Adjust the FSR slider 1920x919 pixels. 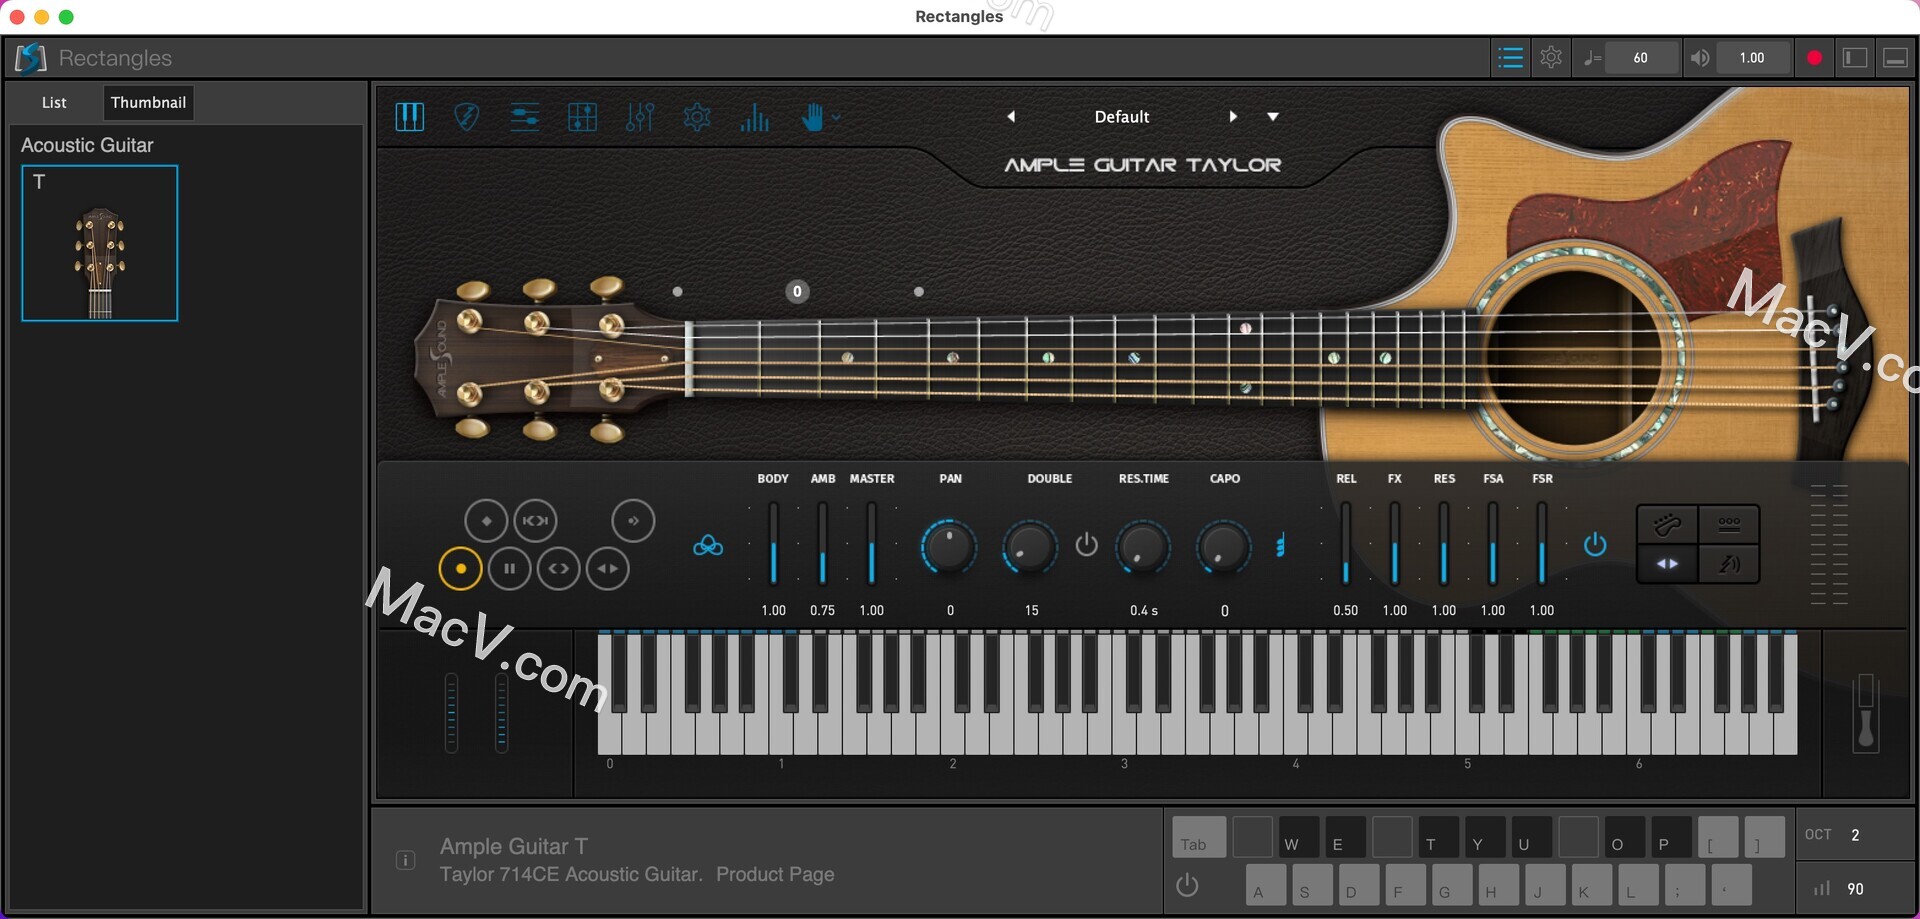pyautogui.click(x=1541, y=544)
